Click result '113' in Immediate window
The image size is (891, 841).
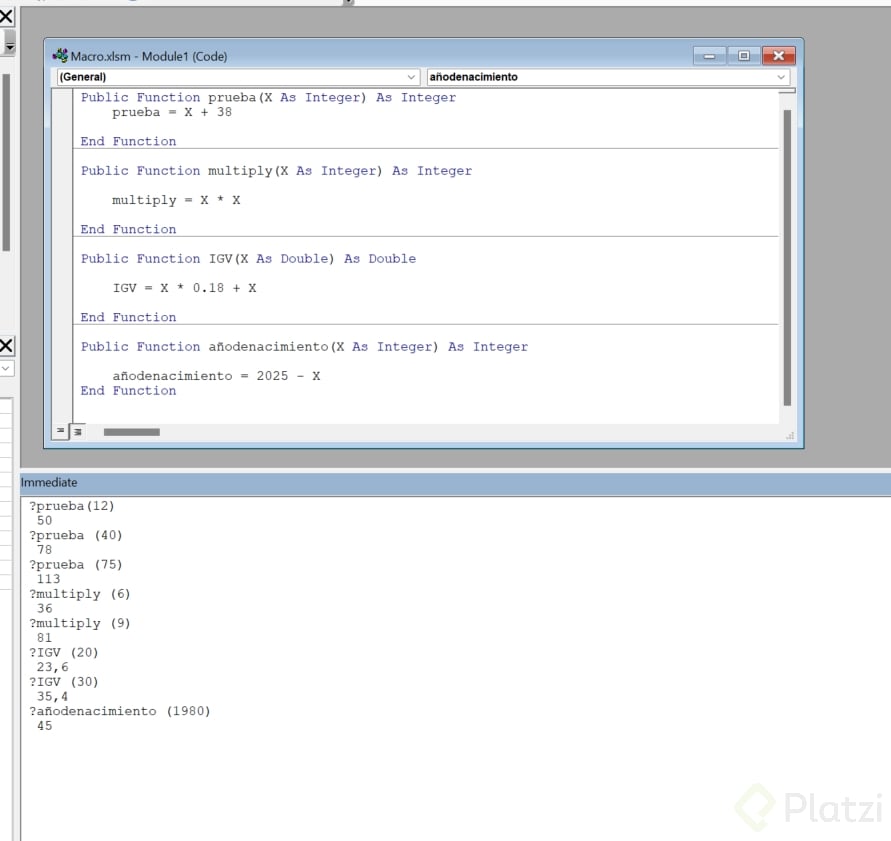point(48,579)
